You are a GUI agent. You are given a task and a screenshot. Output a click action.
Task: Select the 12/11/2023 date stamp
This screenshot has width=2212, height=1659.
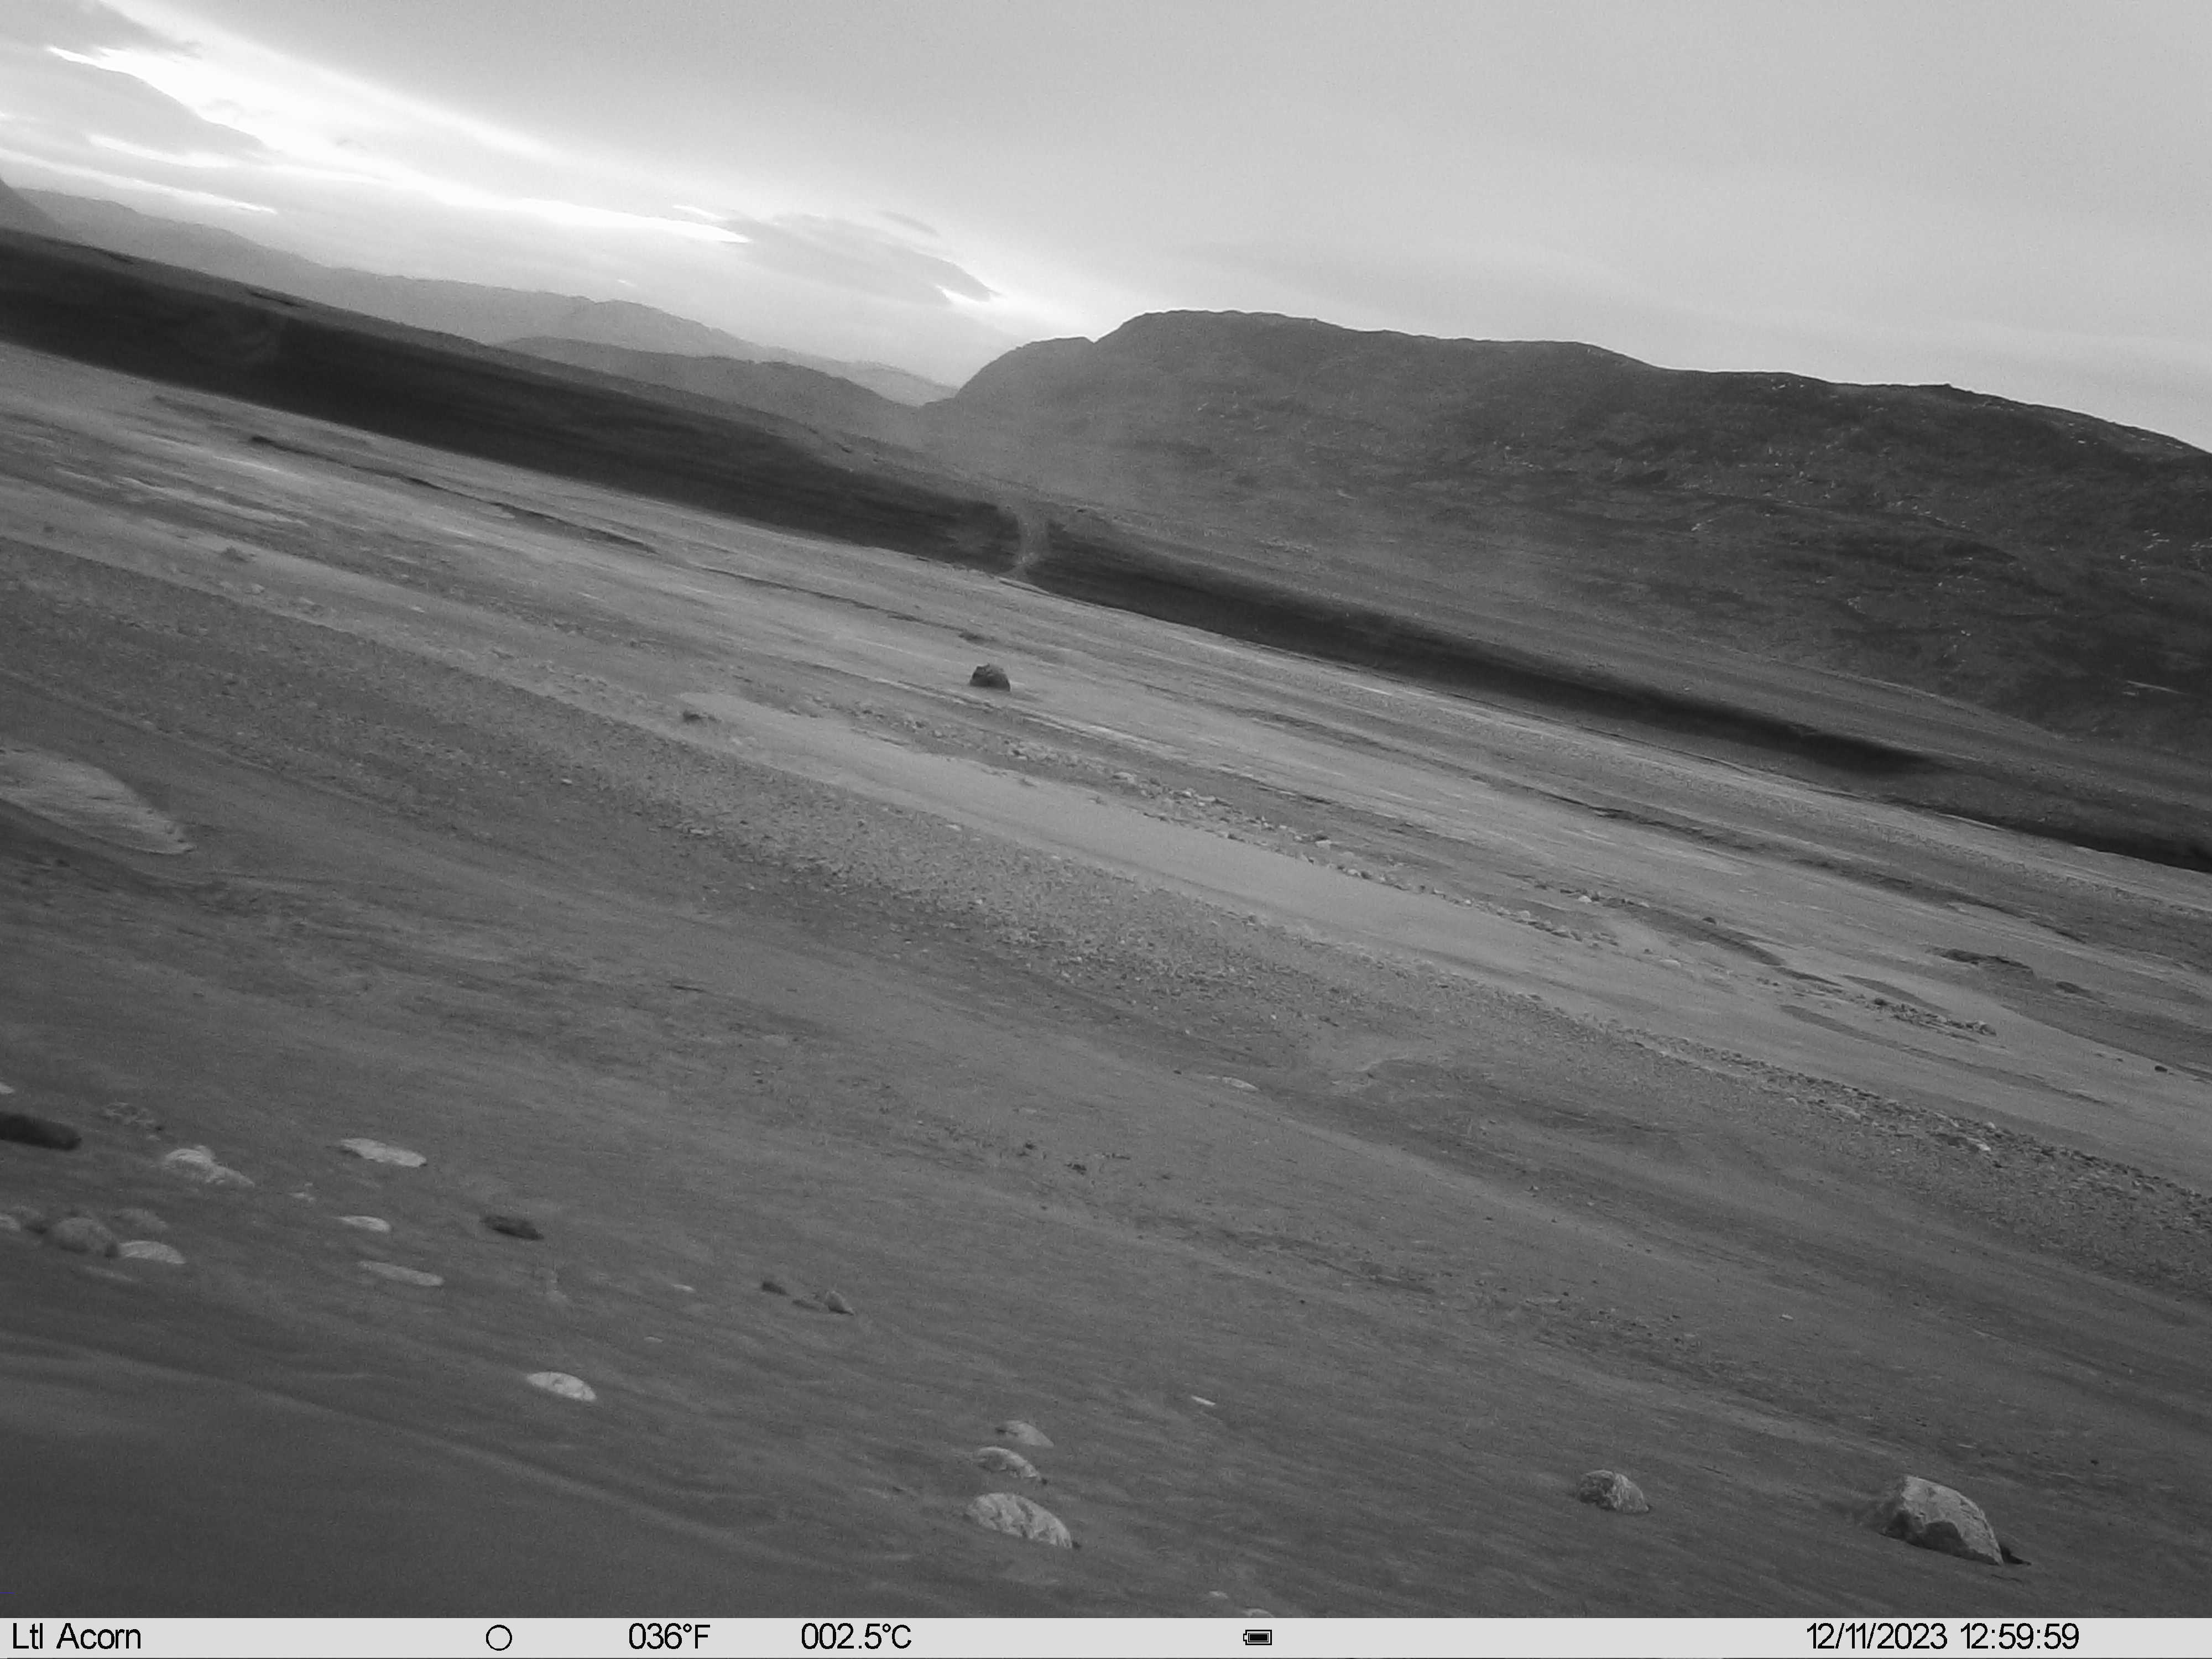[1877, 1637]
